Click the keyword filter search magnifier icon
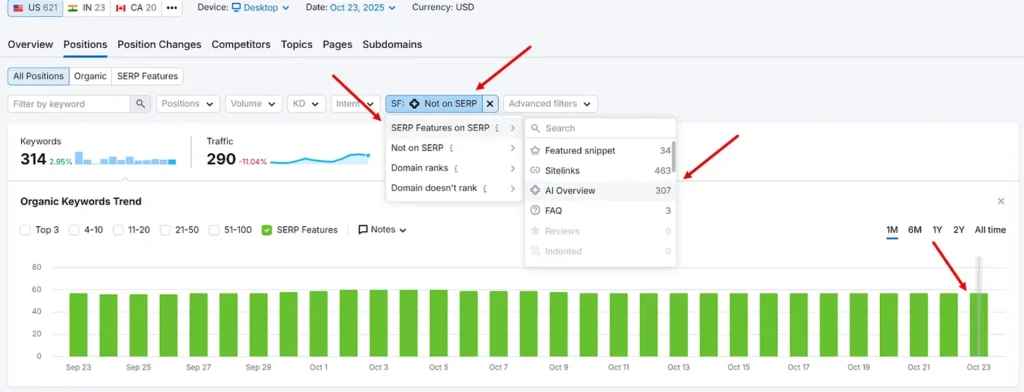The height and width of the screenshot is (392, 1024). click(x=140, y=104)
